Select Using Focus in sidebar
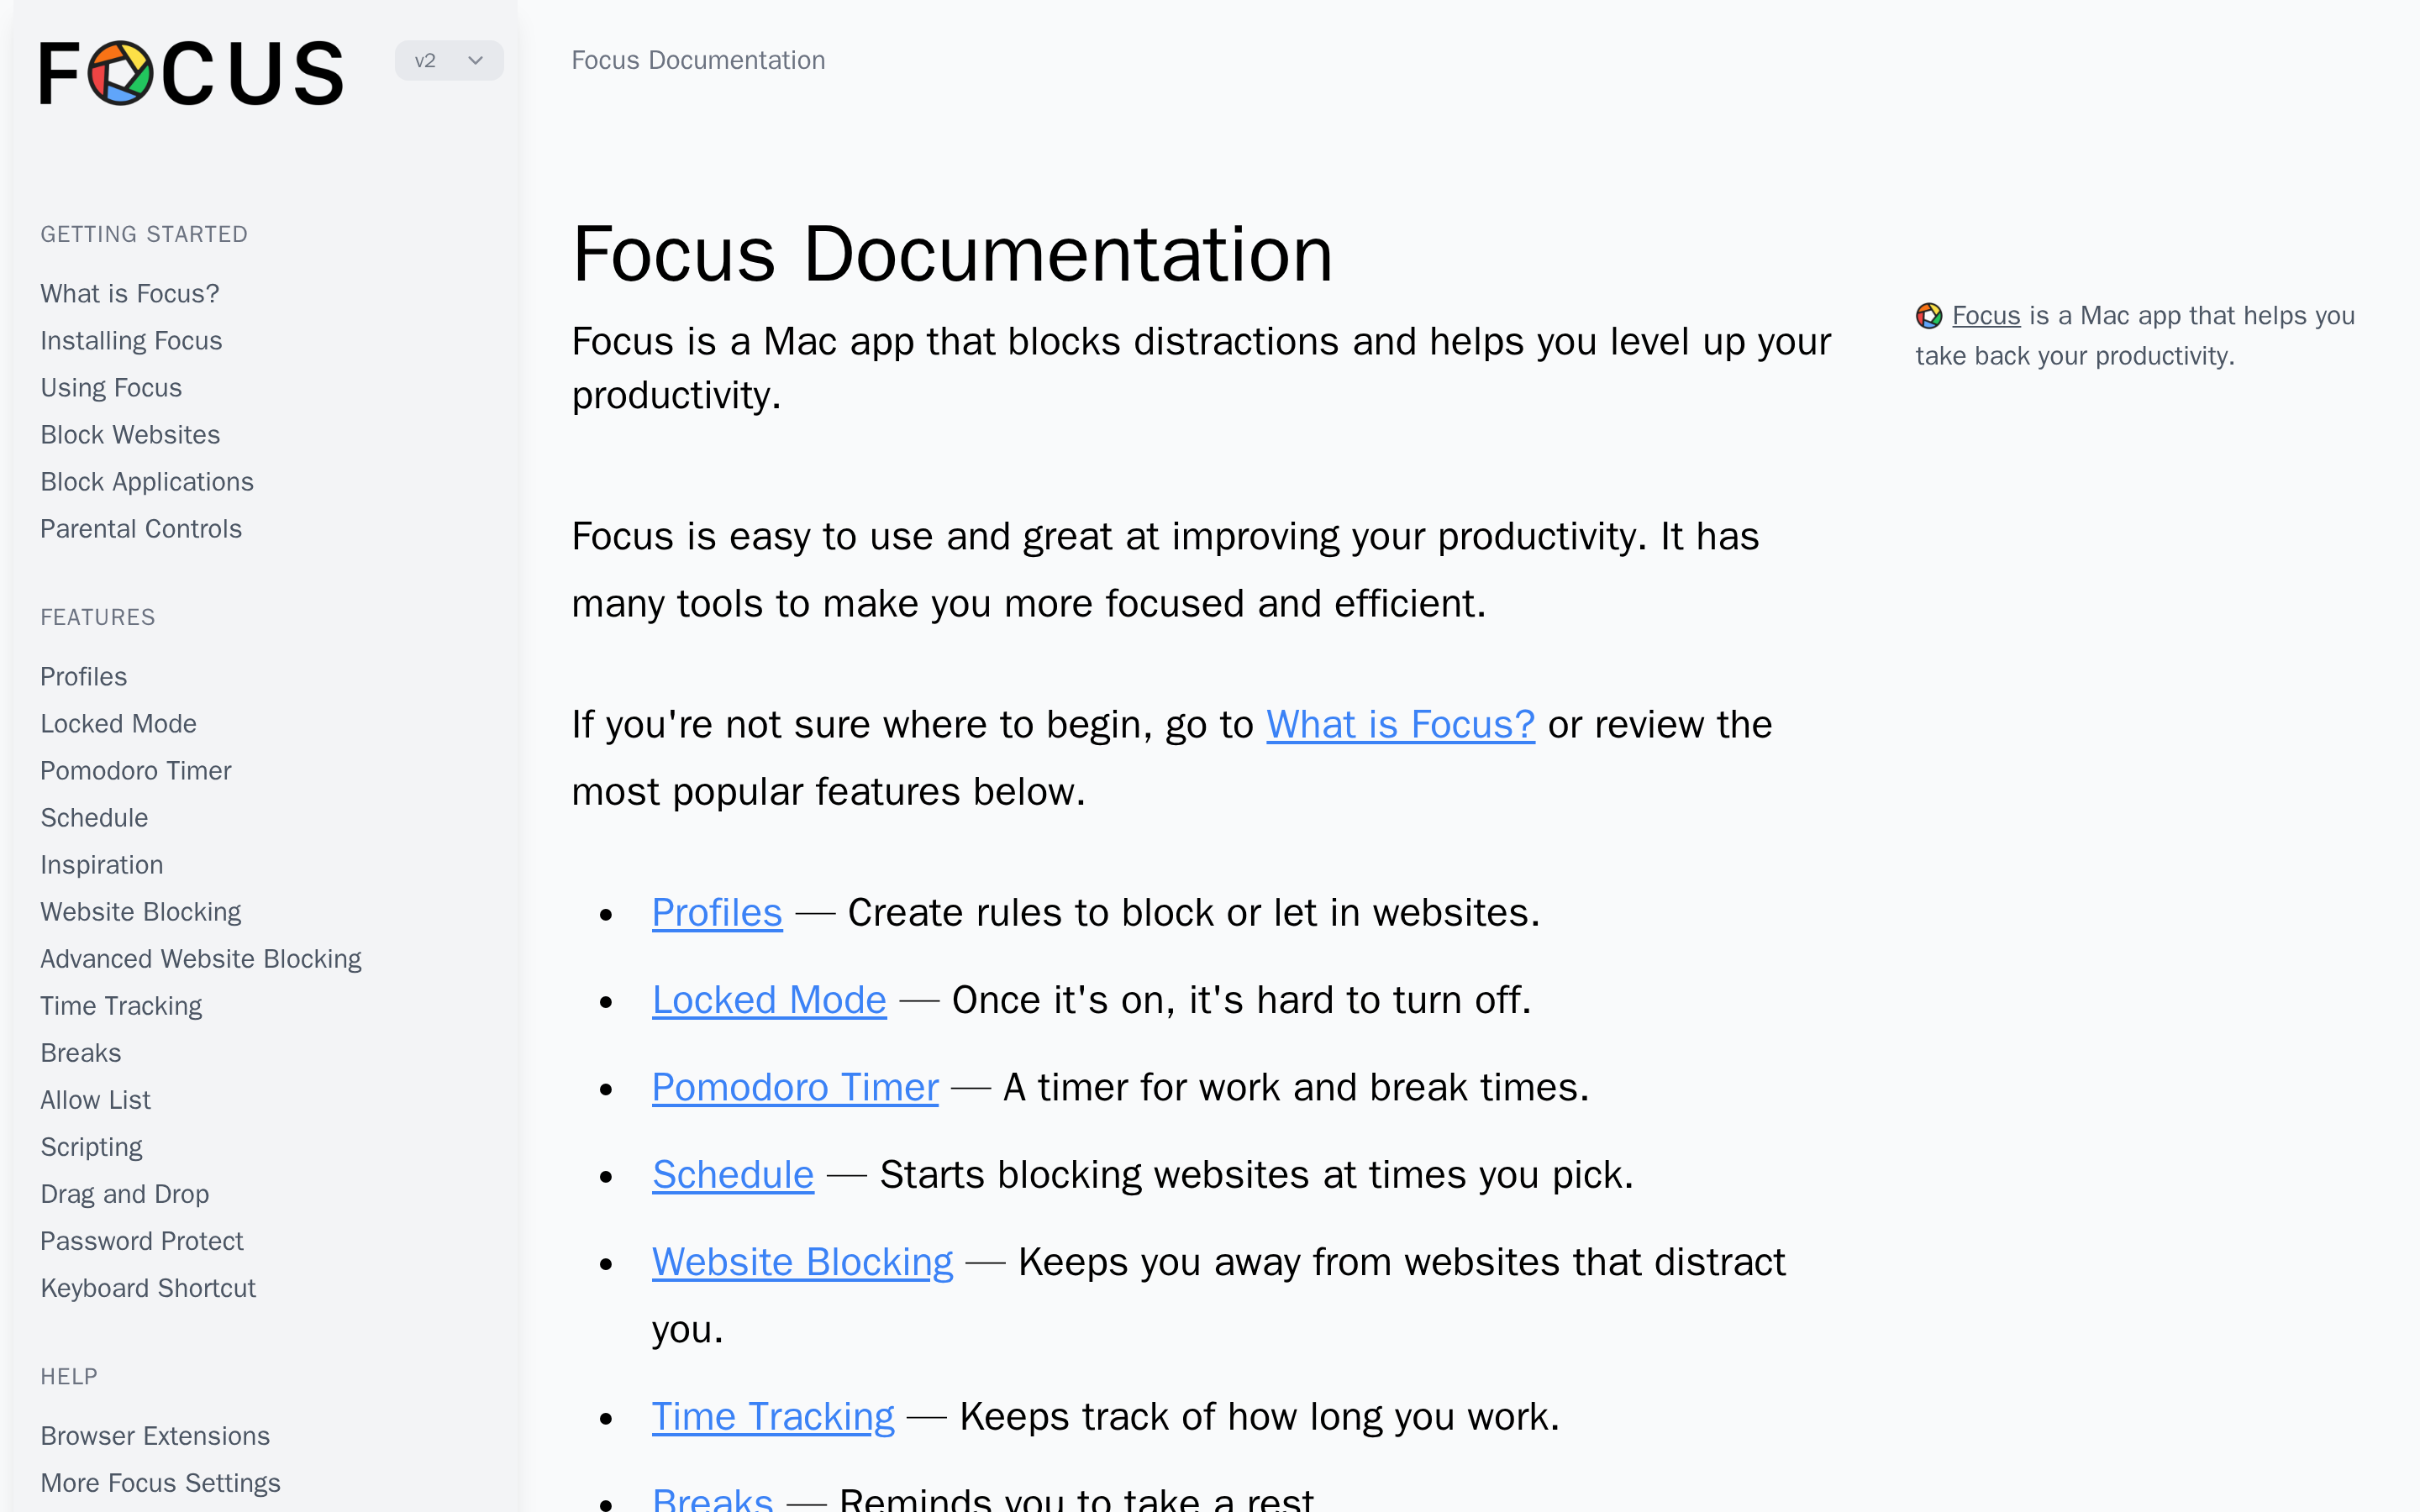Image resolution: width=2420 pixels, height=1512 pixels. coord(111,387)
